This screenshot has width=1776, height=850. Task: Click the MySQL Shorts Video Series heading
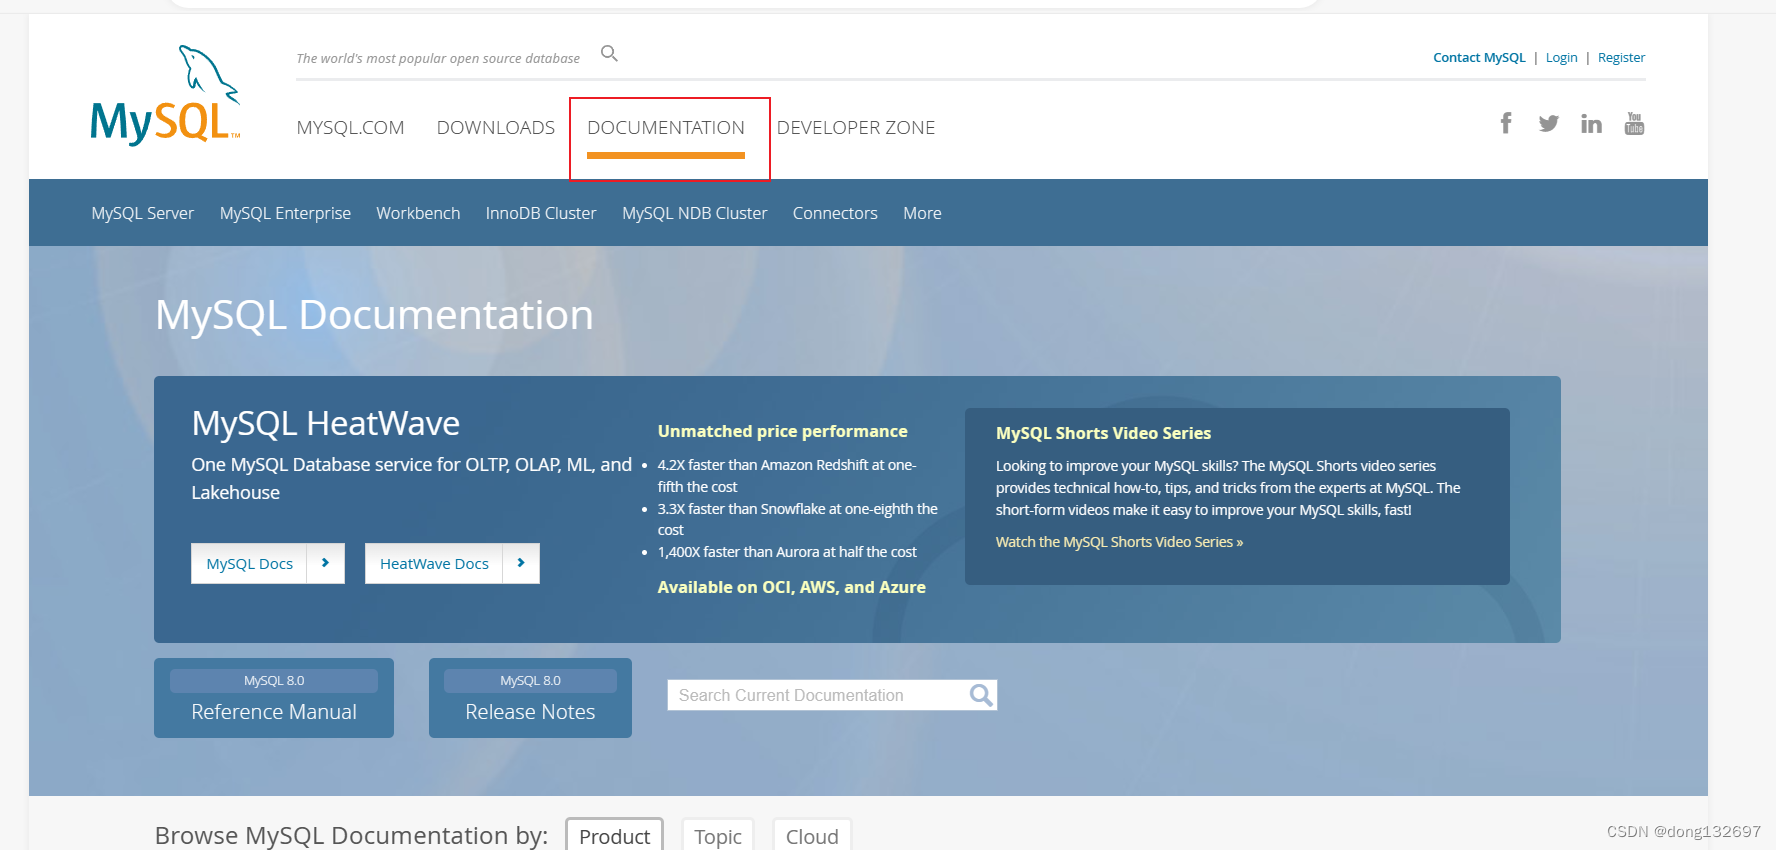point(1103,433)
